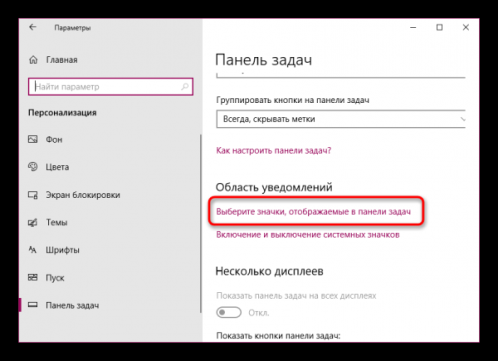Toggle Показать панель задач на всех дисплеях
Viewport: 498px width, 361px height.
click(x=229, y=312)
